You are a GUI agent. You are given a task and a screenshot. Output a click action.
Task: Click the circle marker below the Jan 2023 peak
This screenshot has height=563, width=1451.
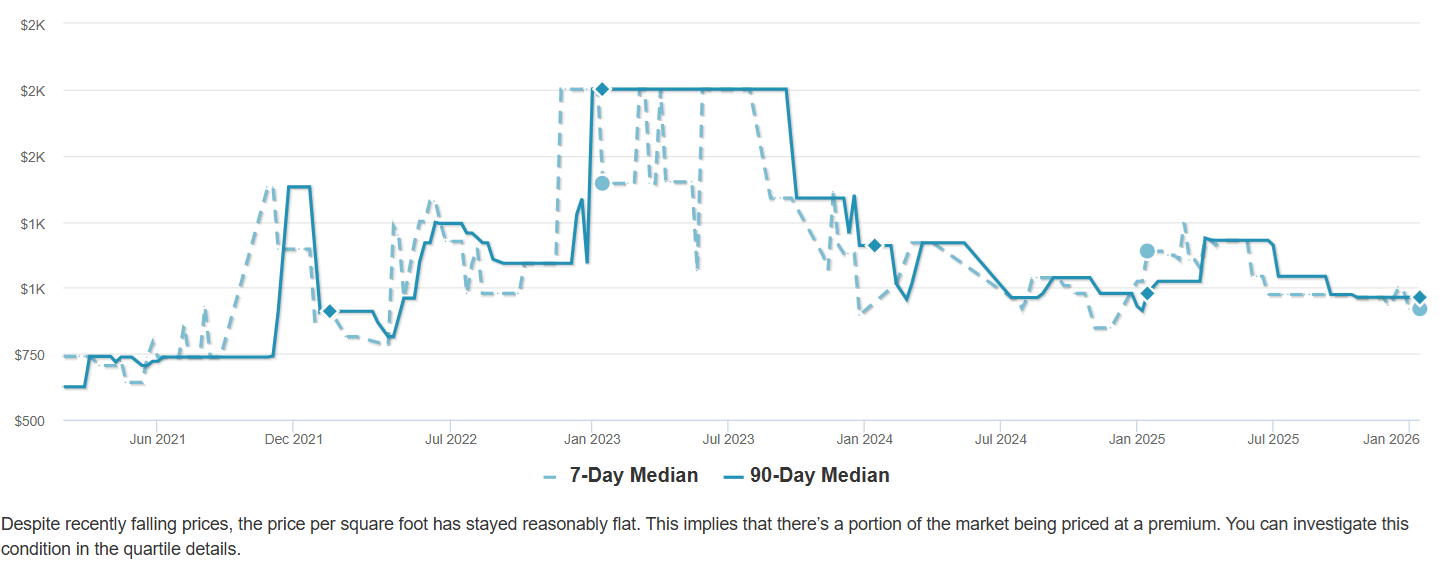point(602,183)
